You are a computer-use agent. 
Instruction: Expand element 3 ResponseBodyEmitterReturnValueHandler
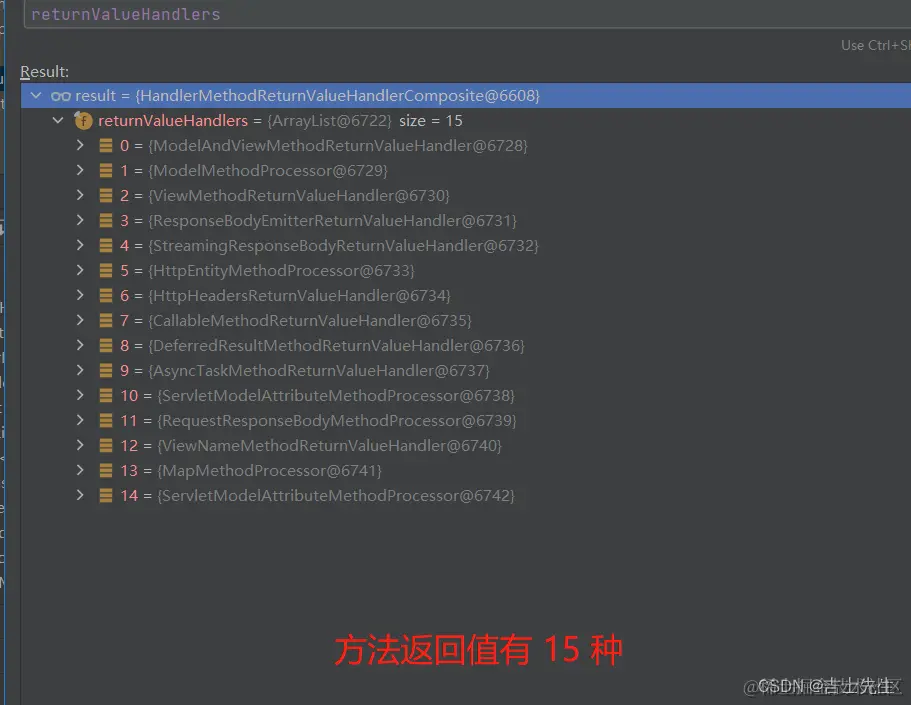click(x=80, y=220)
